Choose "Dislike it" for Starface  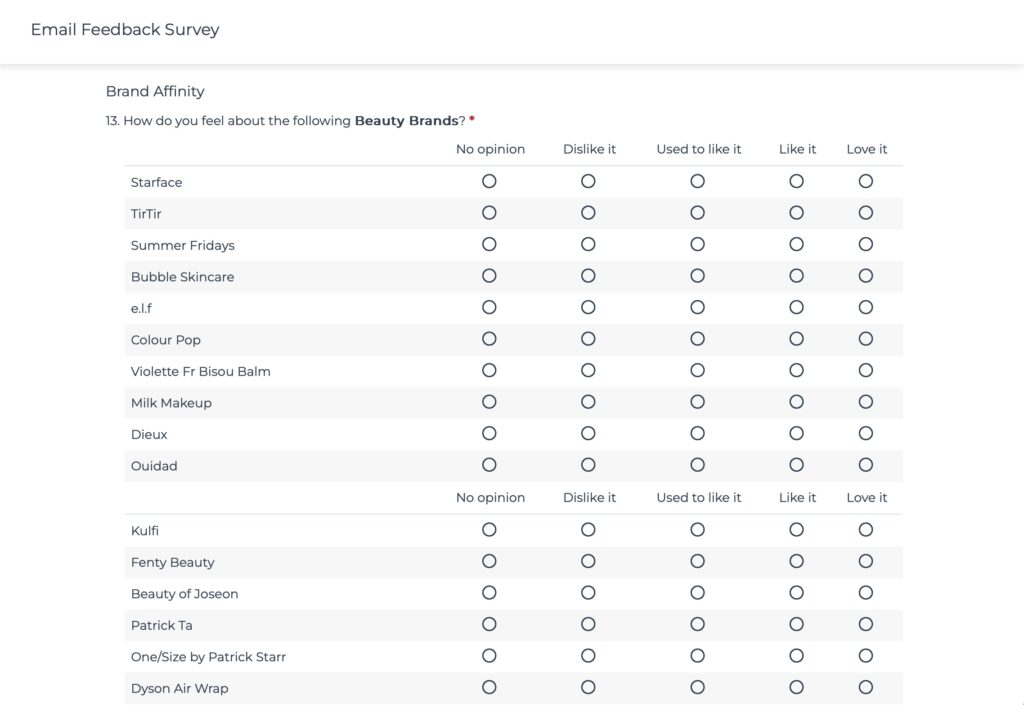tap(588, 181)
